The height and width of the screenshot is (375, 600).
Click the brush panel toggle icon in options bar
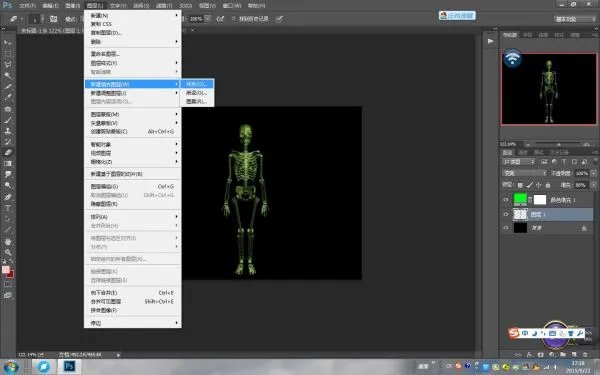pyautogui.click(x=54, y=19)
